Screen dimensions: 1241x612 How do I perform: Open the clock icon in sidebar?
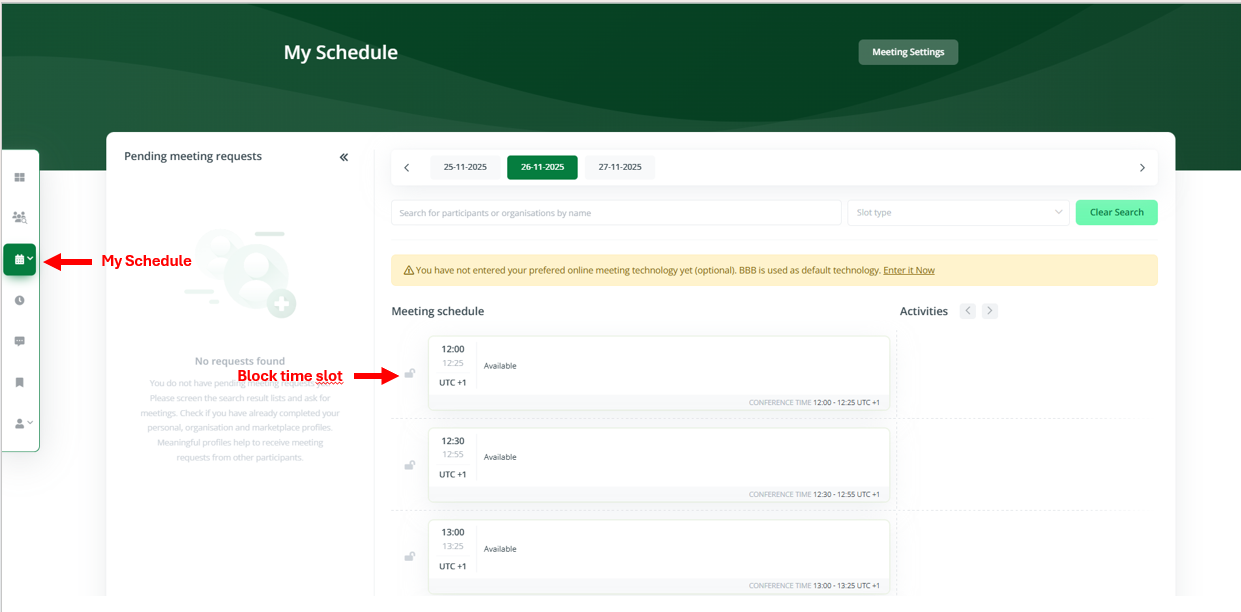20,300
